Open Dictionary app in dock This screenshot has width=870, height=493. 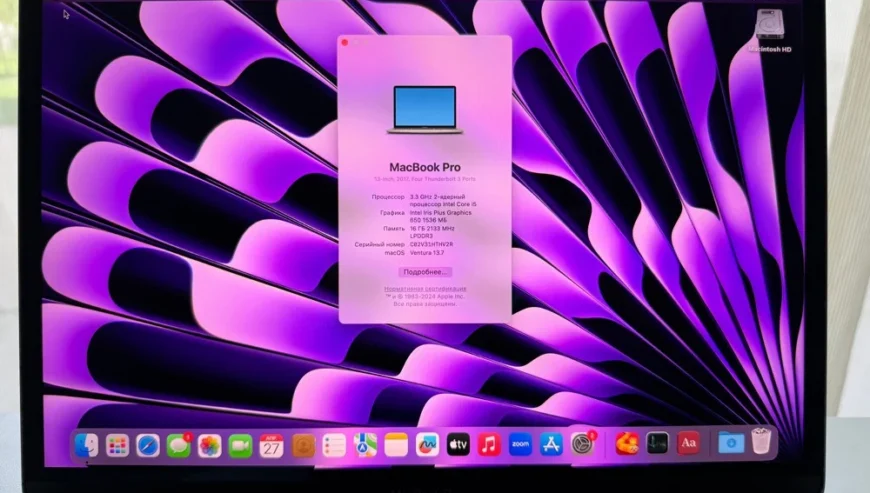click(x=688, y=442)
